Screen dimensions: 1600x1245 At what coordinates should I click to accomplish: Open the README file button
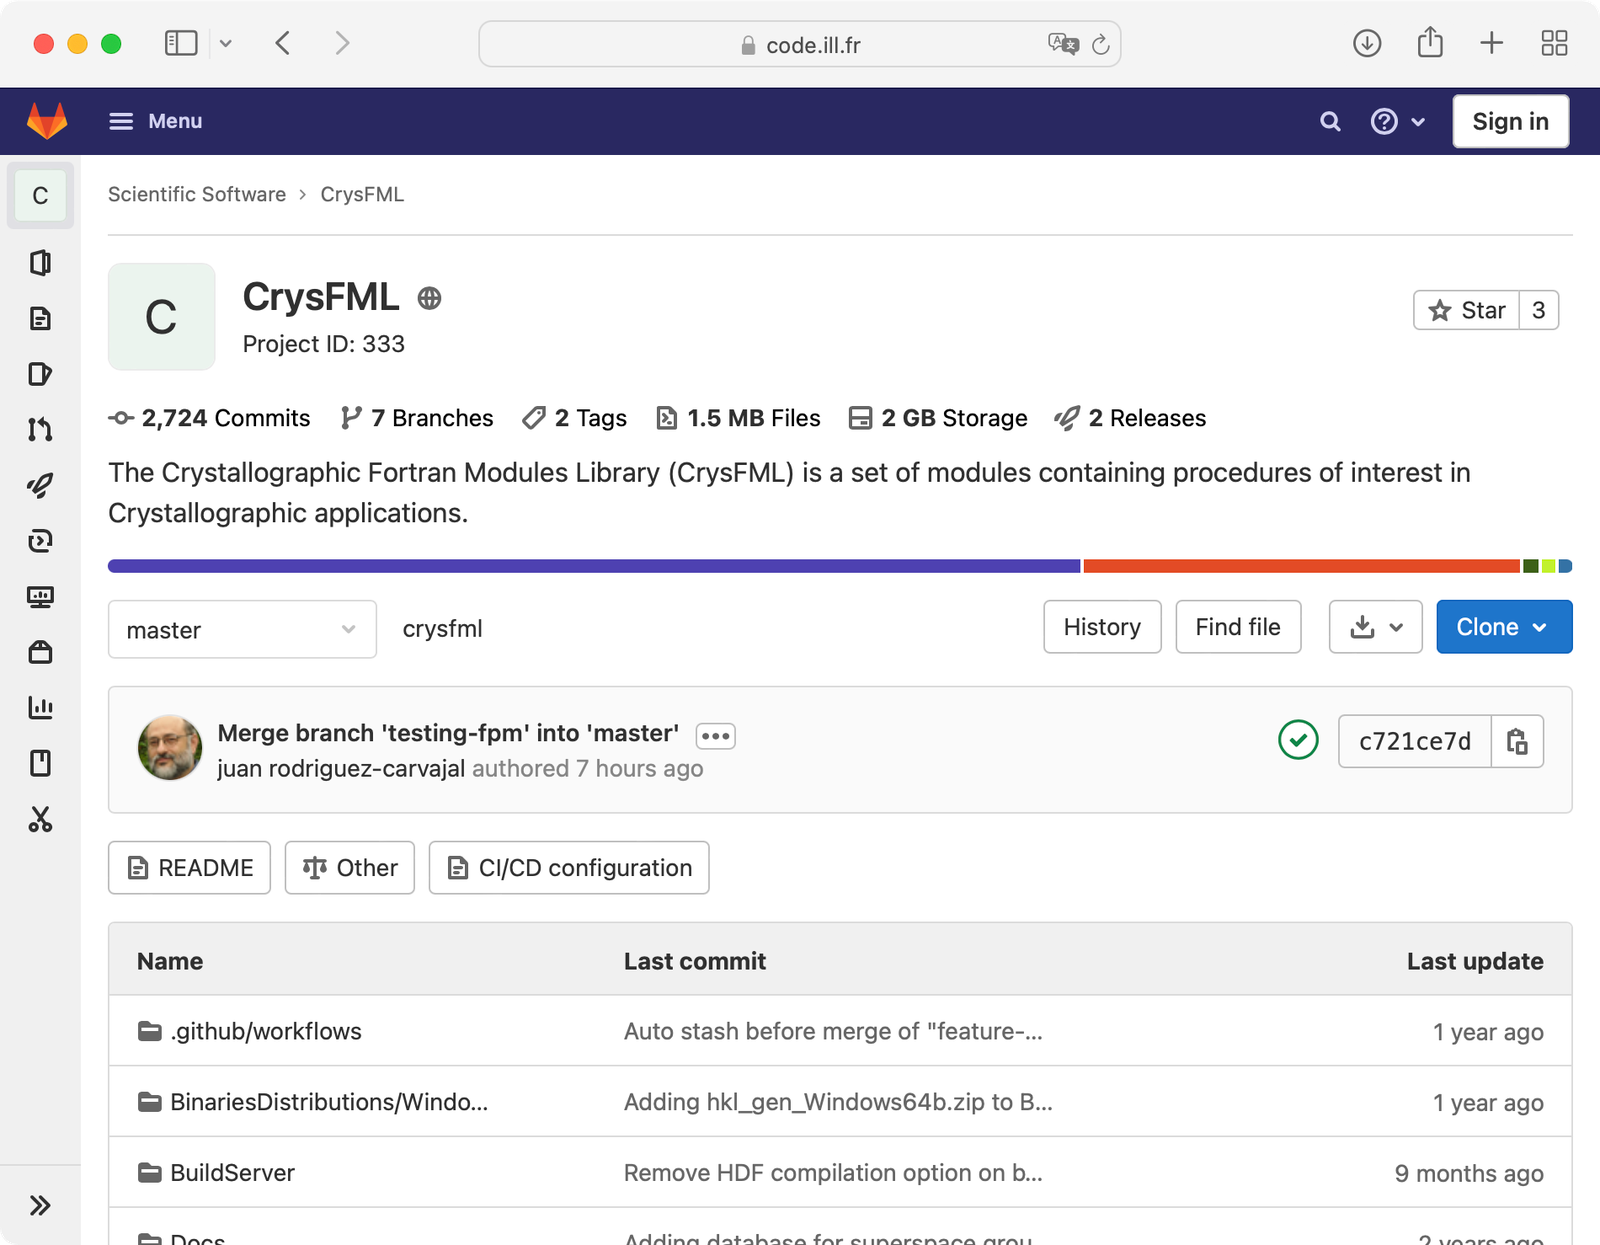tap(189, 868)
